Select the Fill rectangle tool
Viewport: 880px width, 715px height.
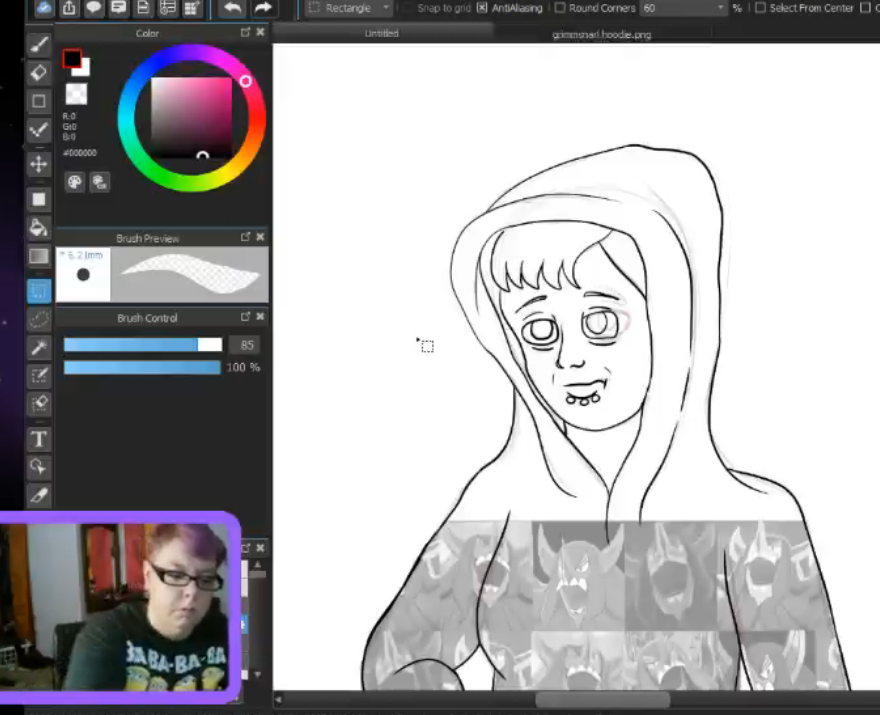[x=39, y=199]
